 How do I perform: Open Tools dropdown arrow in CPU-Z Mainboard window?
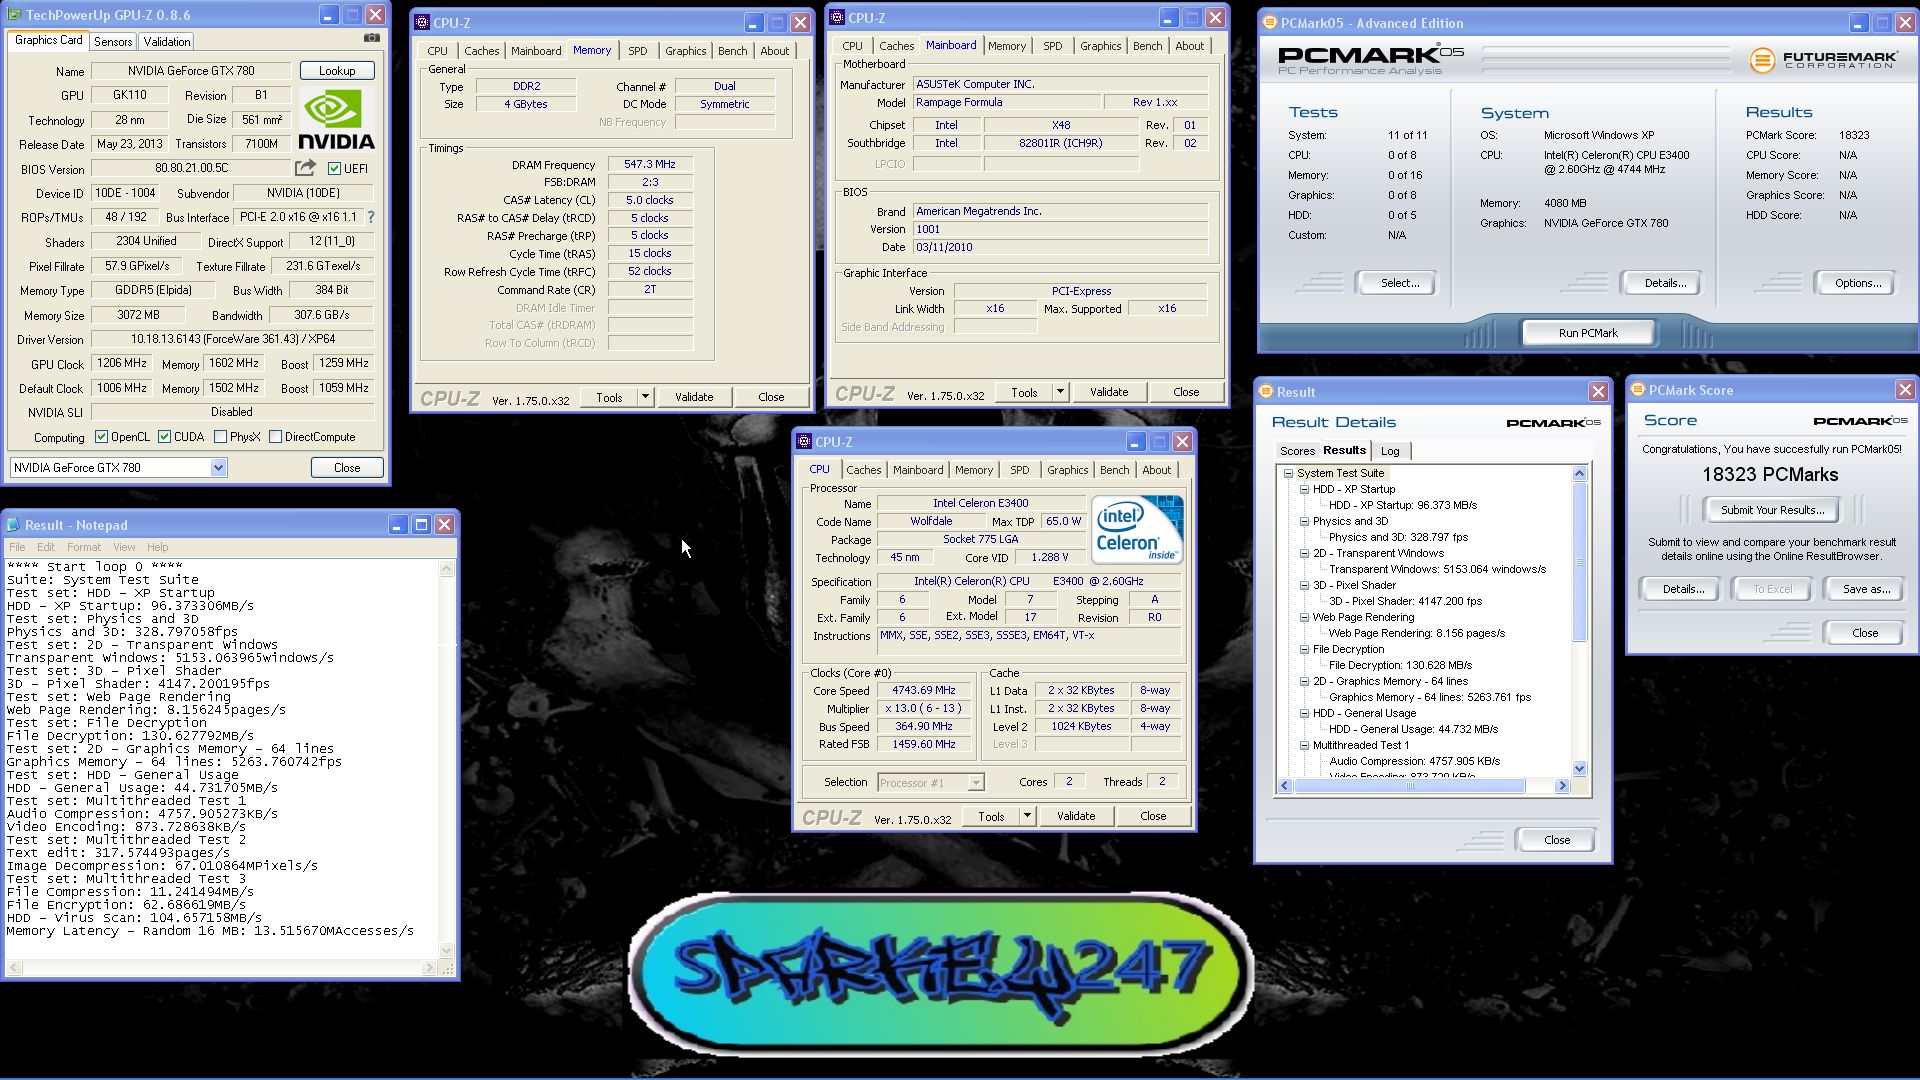tap(1060, 392)
